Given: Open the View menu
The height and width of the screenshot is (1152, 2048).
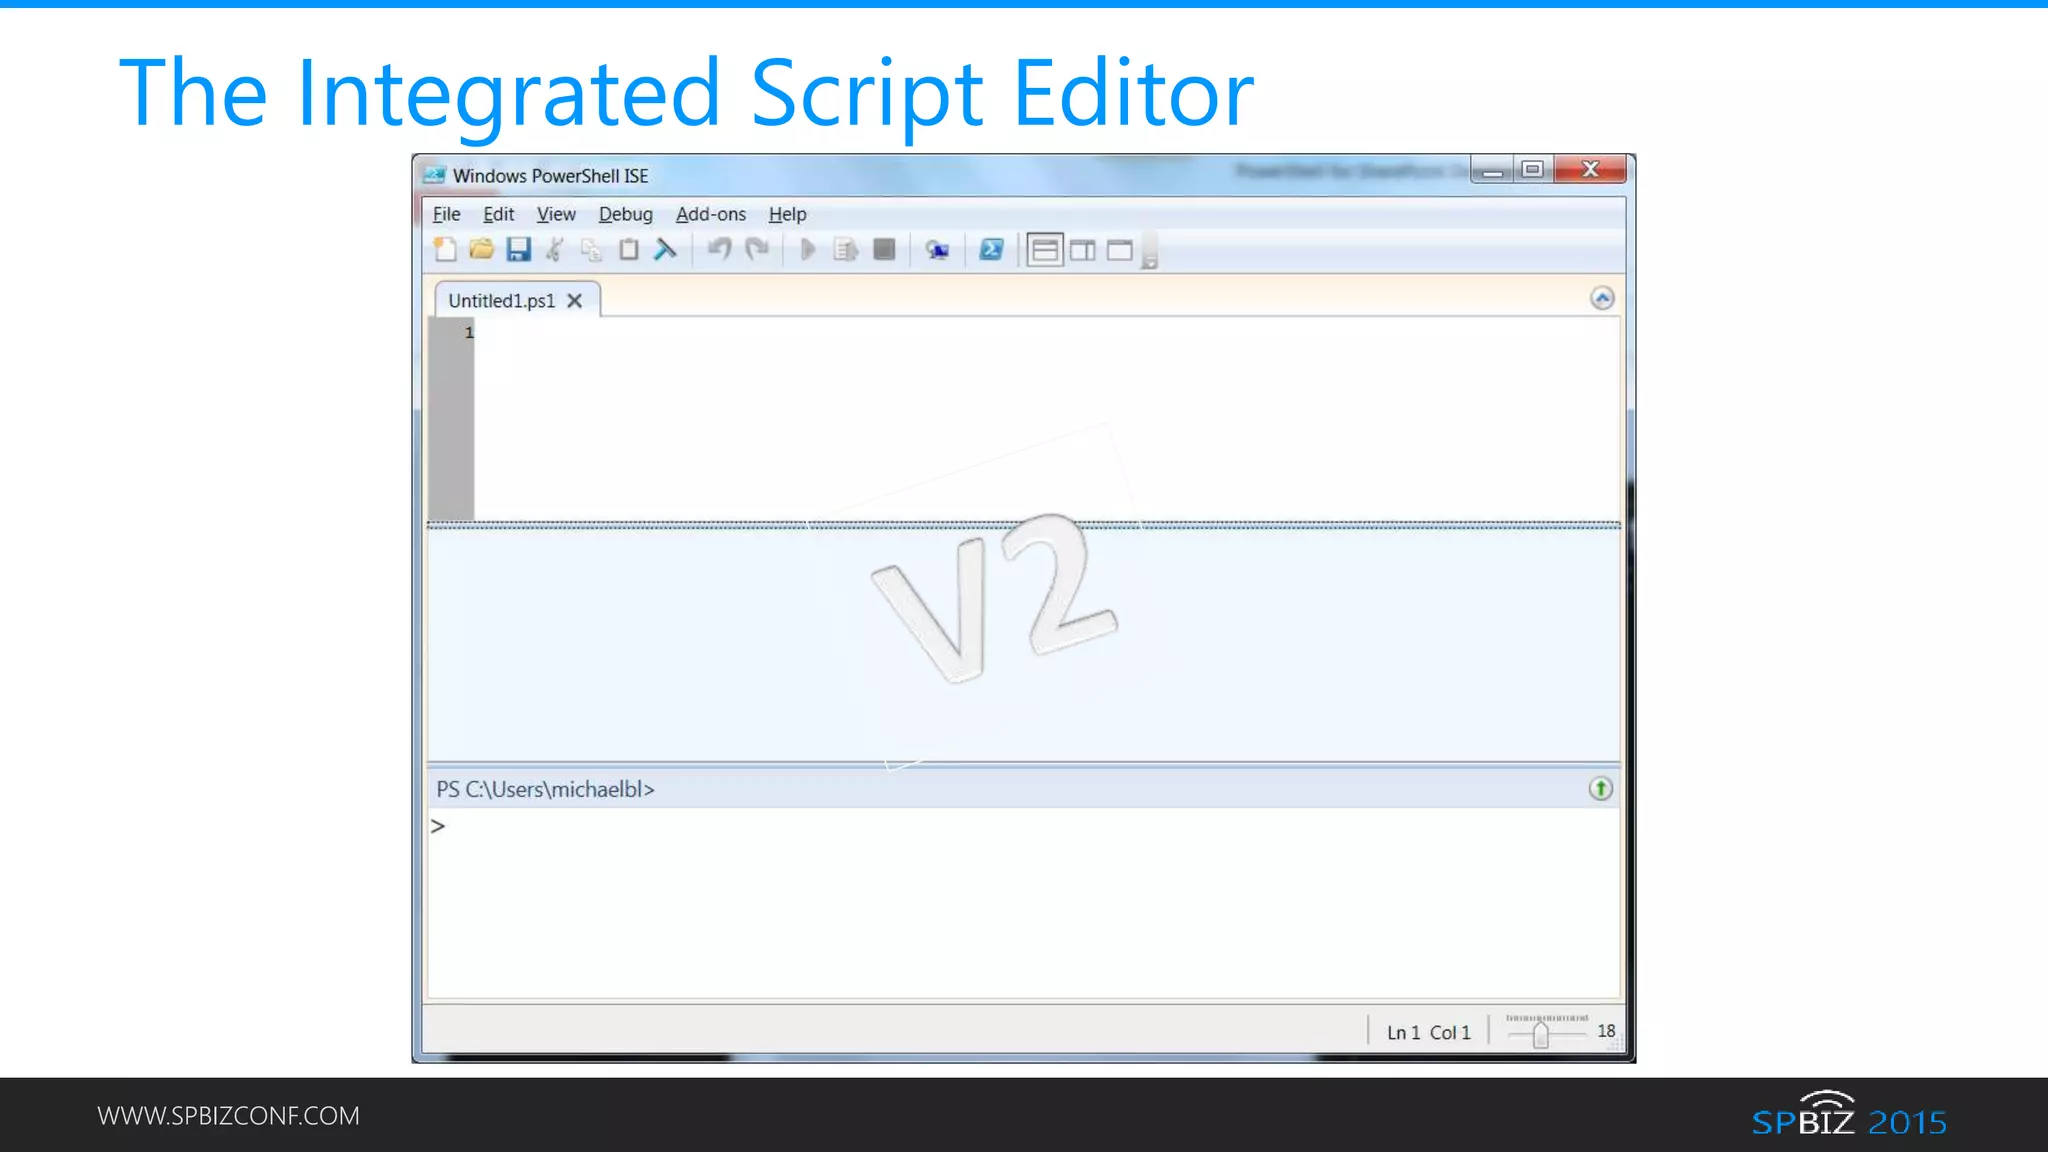Looking at the screenshot, I should [556, 214].
